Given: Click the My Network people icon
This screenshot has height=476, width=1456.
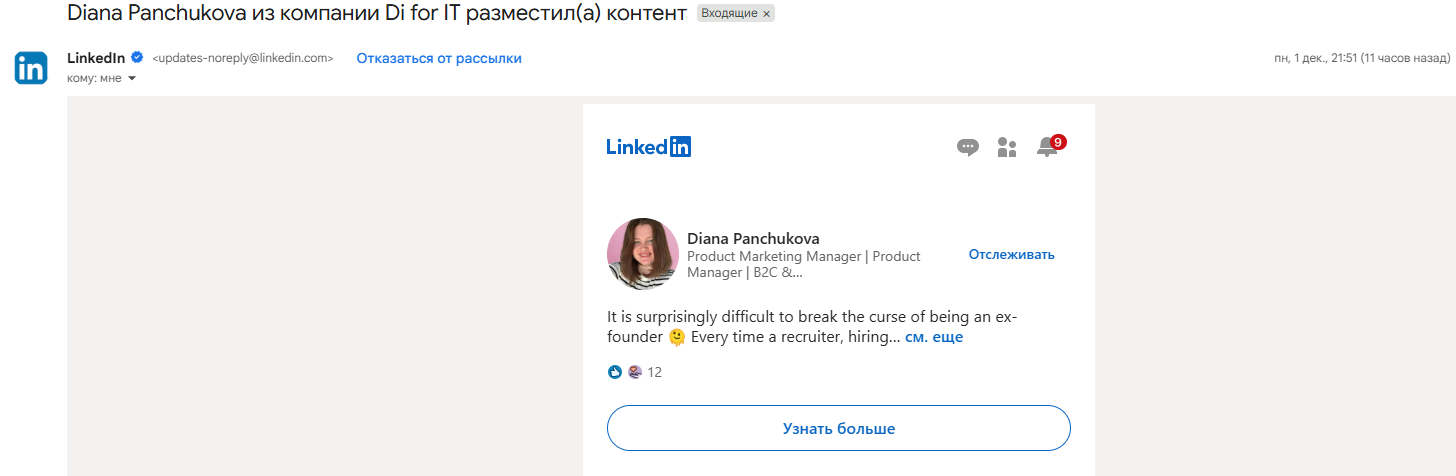Looking at the screenshot, I should point(1007,148).
